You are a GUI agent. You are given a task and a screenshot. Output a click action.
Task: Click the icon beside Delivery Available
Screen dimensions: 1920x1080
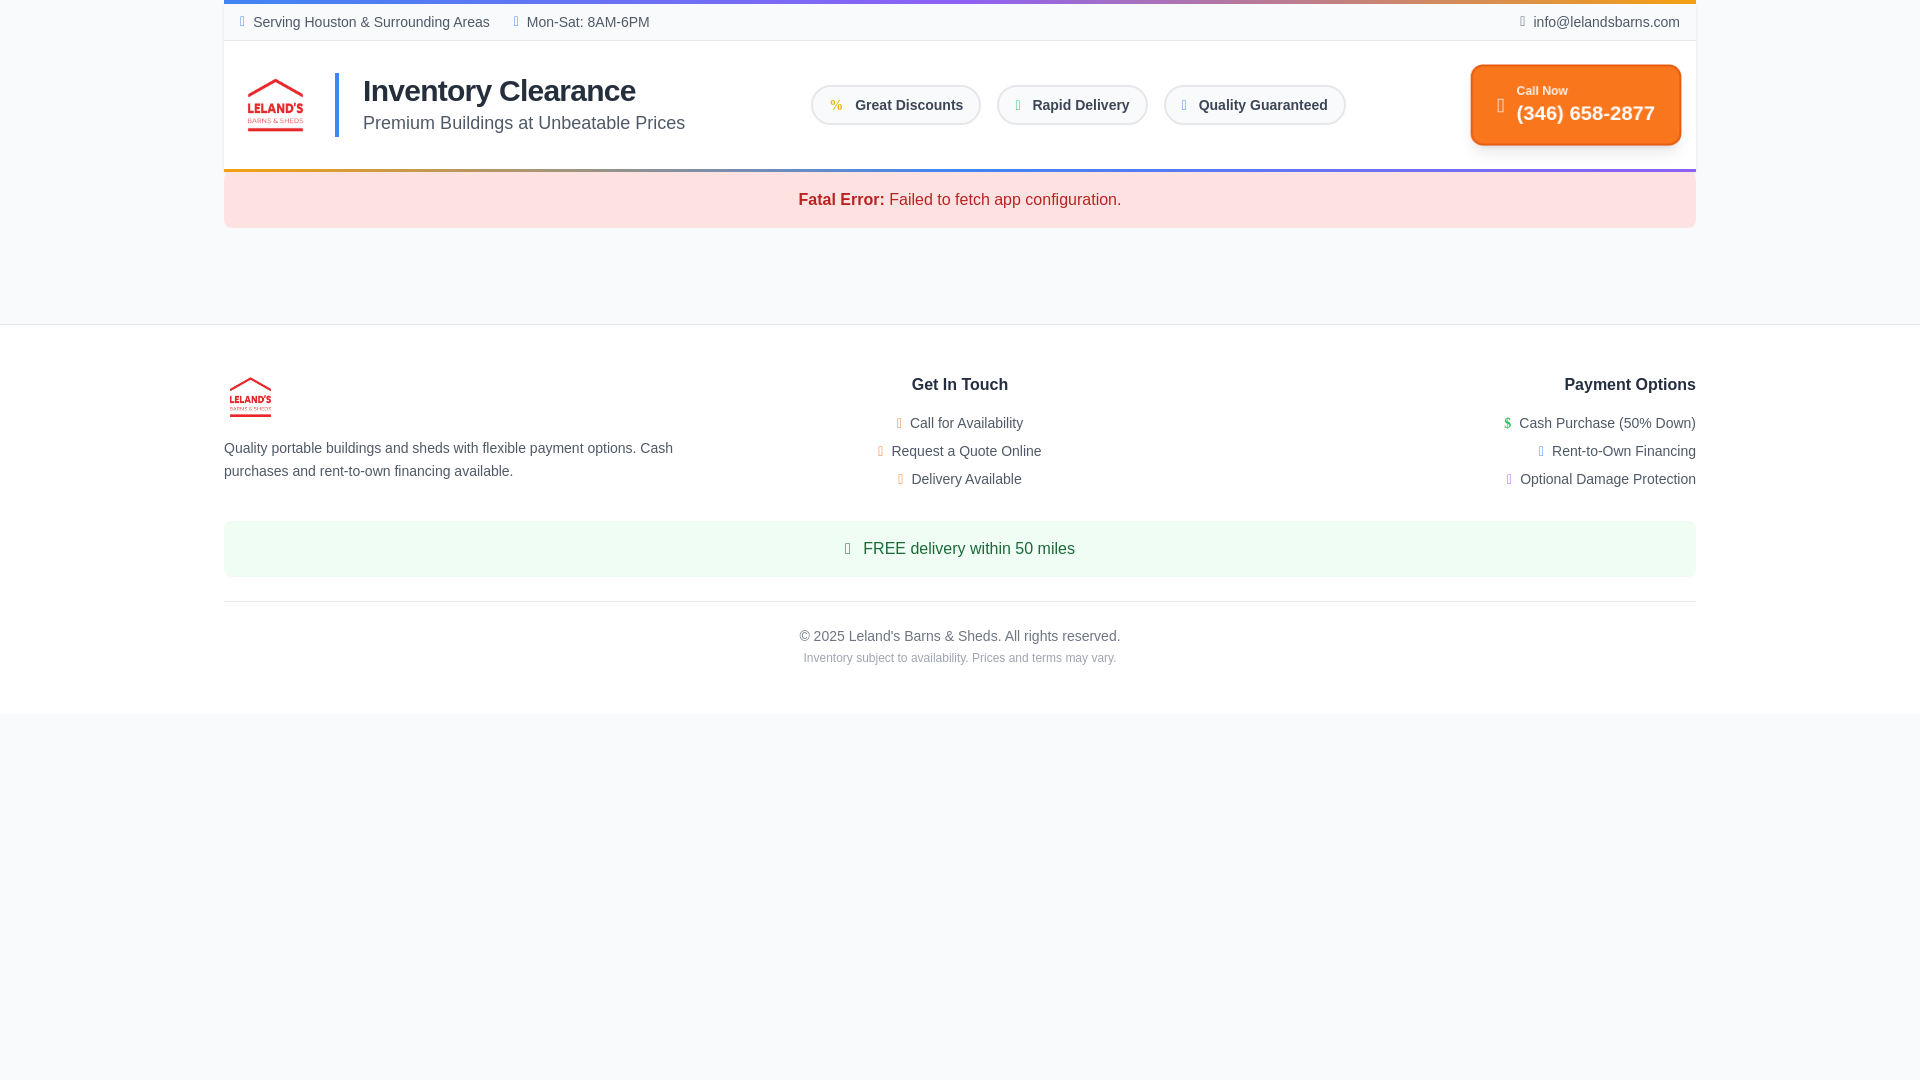(x=900, y=479)
